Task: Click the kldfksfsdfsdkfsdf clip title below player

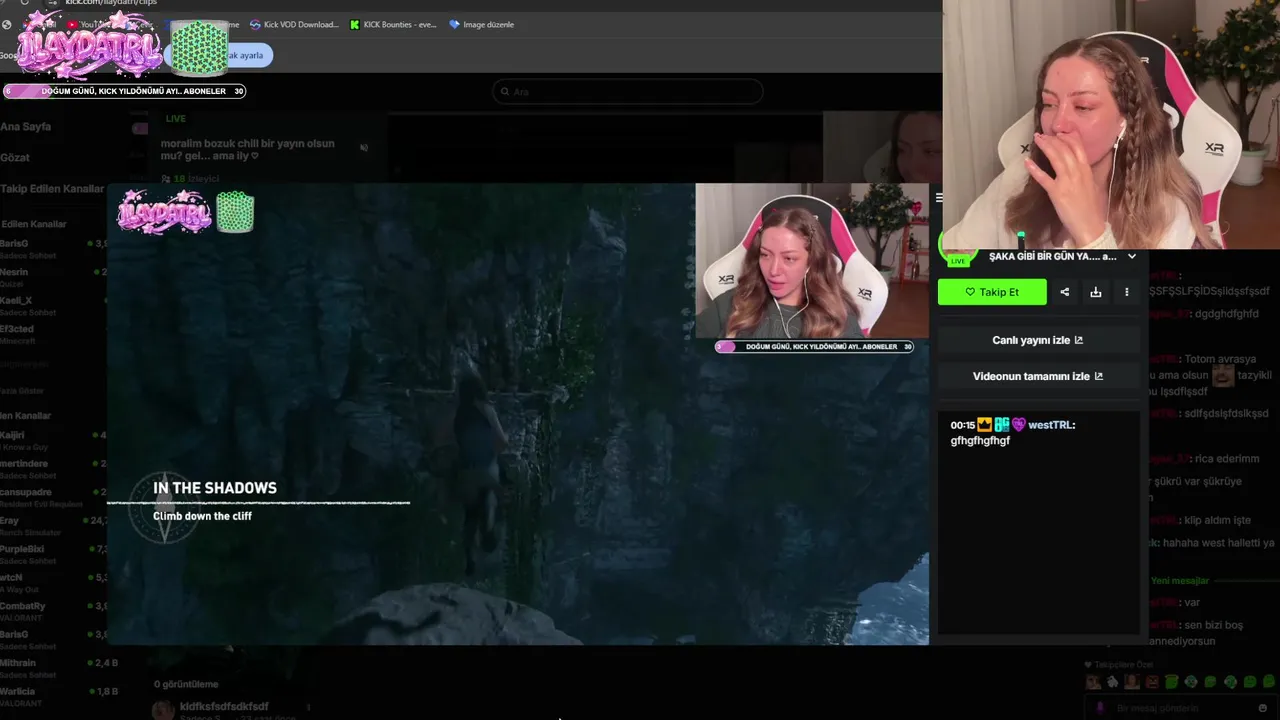Action: (224, 706)
